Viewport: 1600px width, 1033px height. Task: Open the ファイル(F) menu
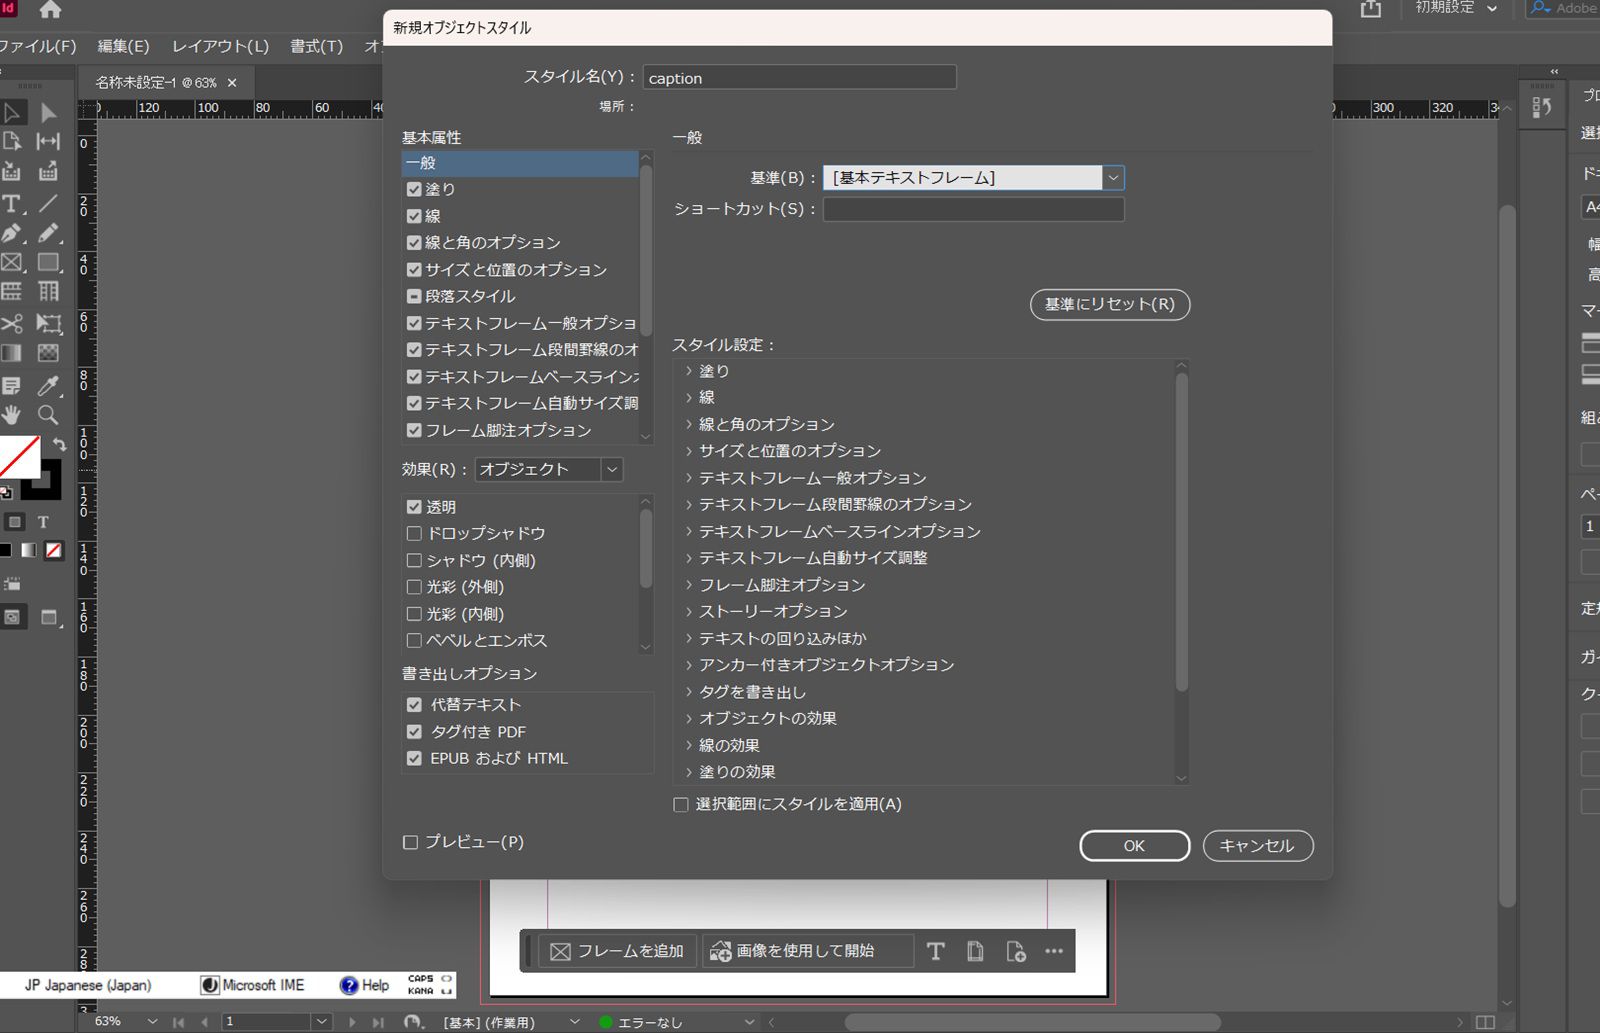(x=38, y=46)
